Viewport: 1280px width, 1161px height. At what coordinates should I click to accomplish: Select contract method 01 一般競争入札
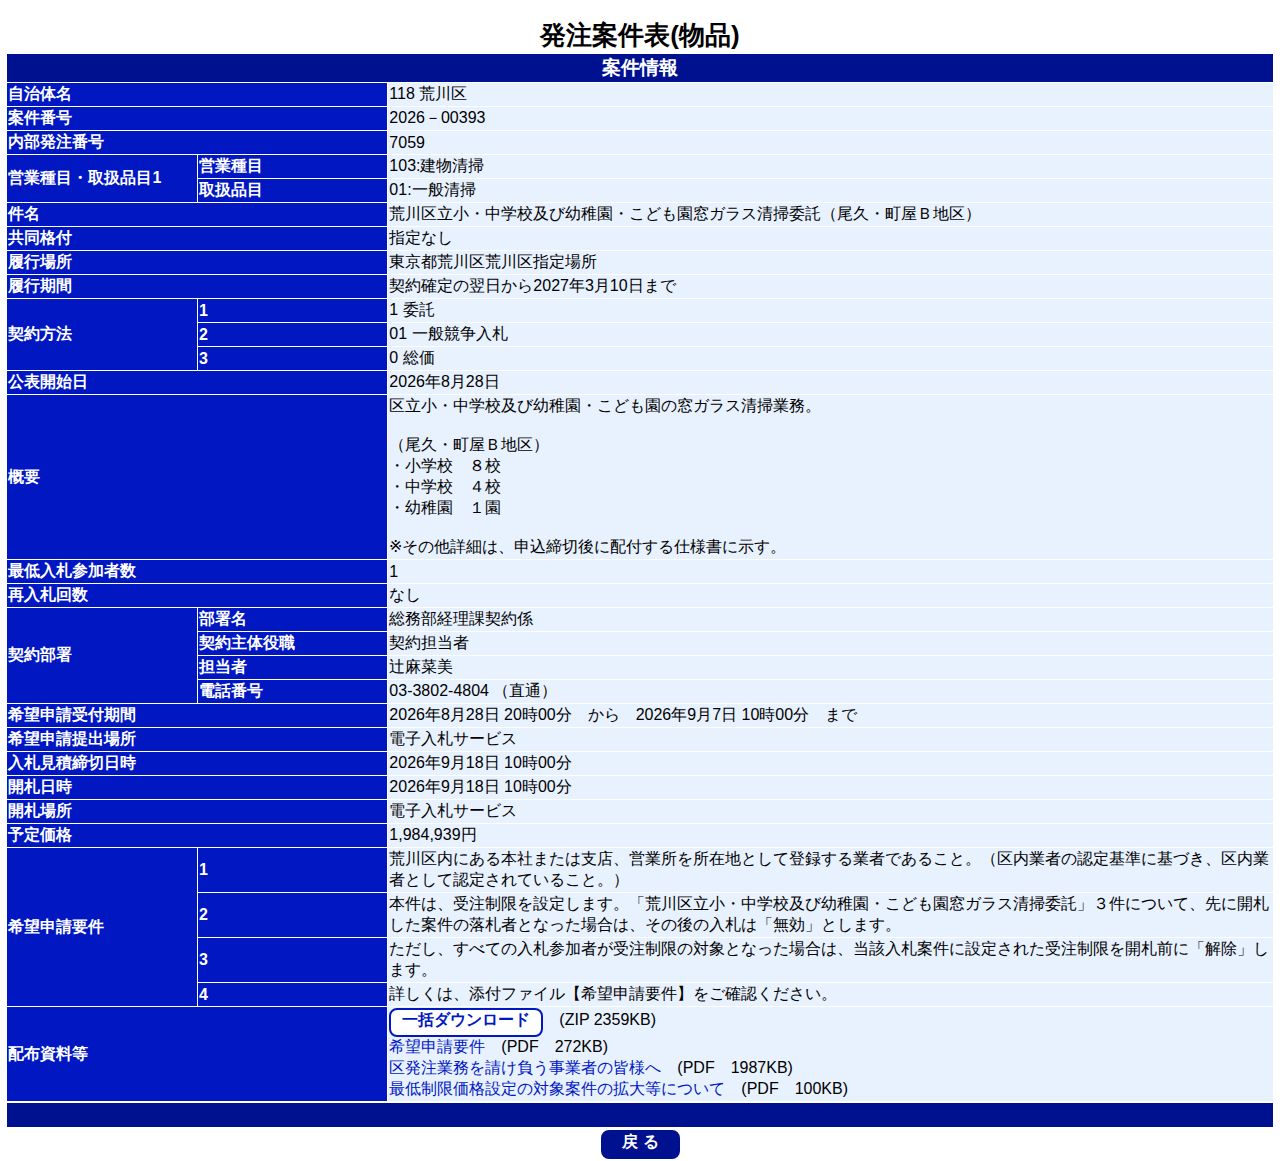tap(448, 334)
